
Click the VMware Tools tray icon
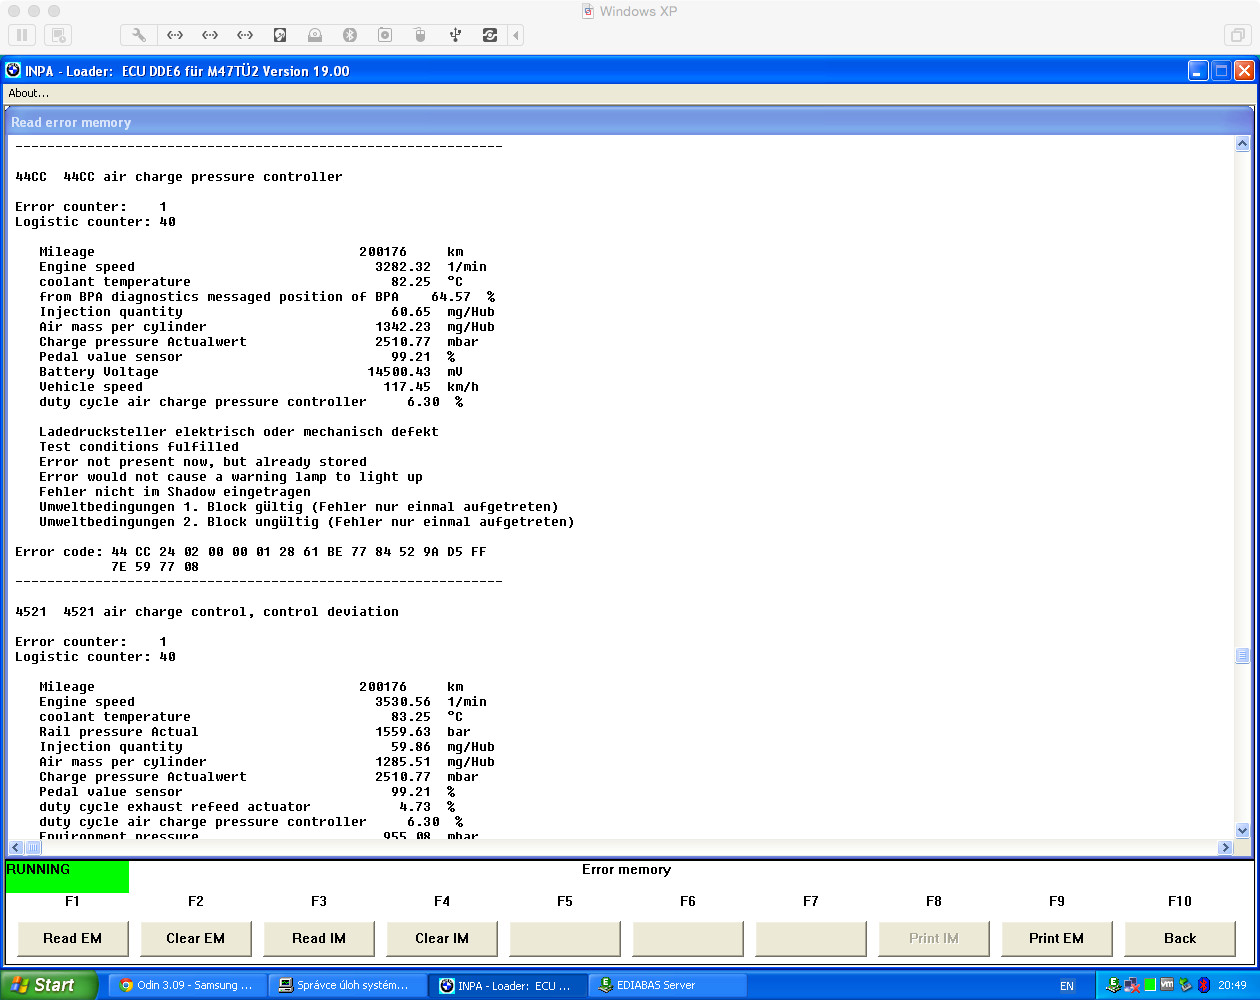1167,985
